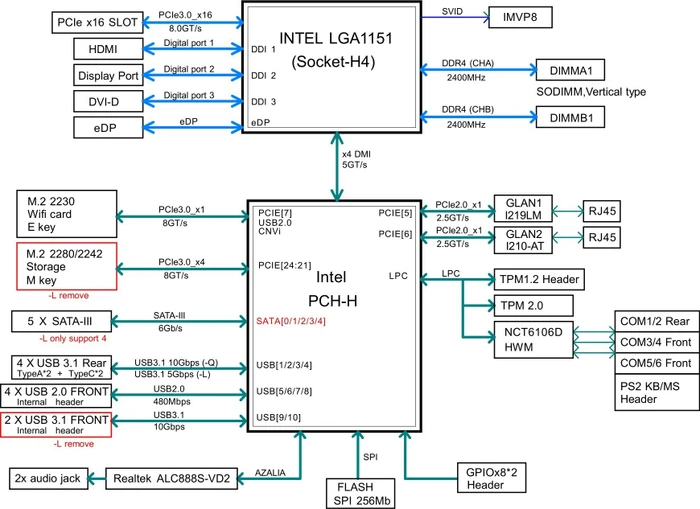Select the AZALIA link label
The width and height of the screenshot is (700, 509).
pyautogui.click(x=270, y=472)
